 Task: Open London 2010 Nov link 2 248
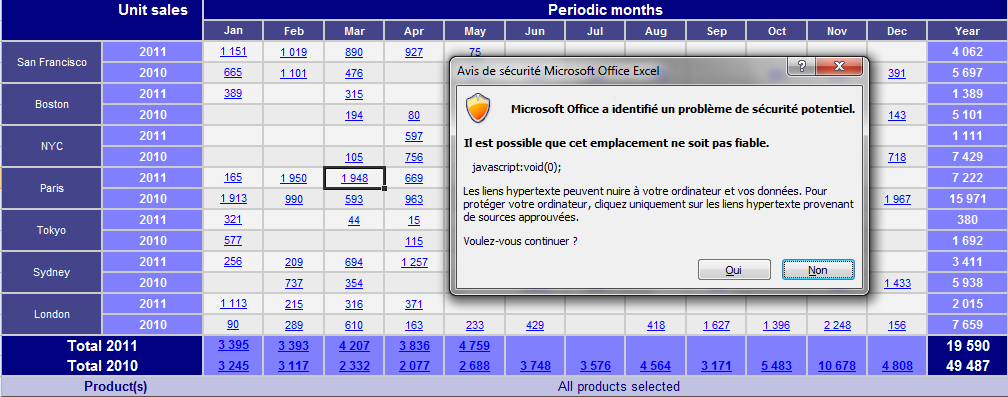coord(837,325)
